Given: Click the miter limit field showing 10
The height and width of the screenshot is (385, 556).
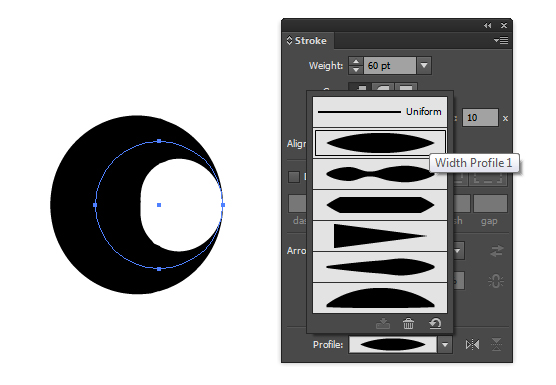Looking at the screenshot, I should pyautogui.click(x=480, y=118).
